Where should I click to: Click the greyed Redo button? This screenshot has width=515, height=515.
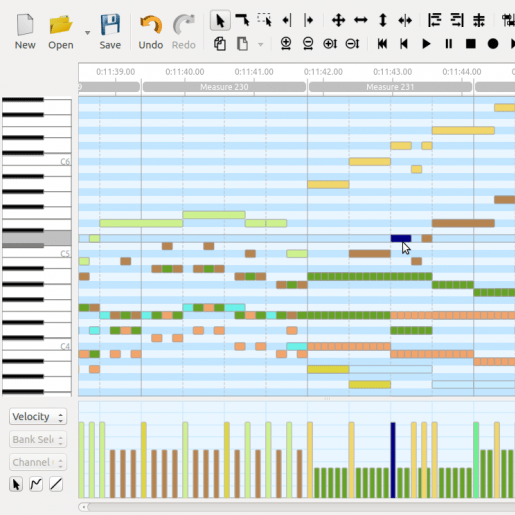[x=184, y=32]
